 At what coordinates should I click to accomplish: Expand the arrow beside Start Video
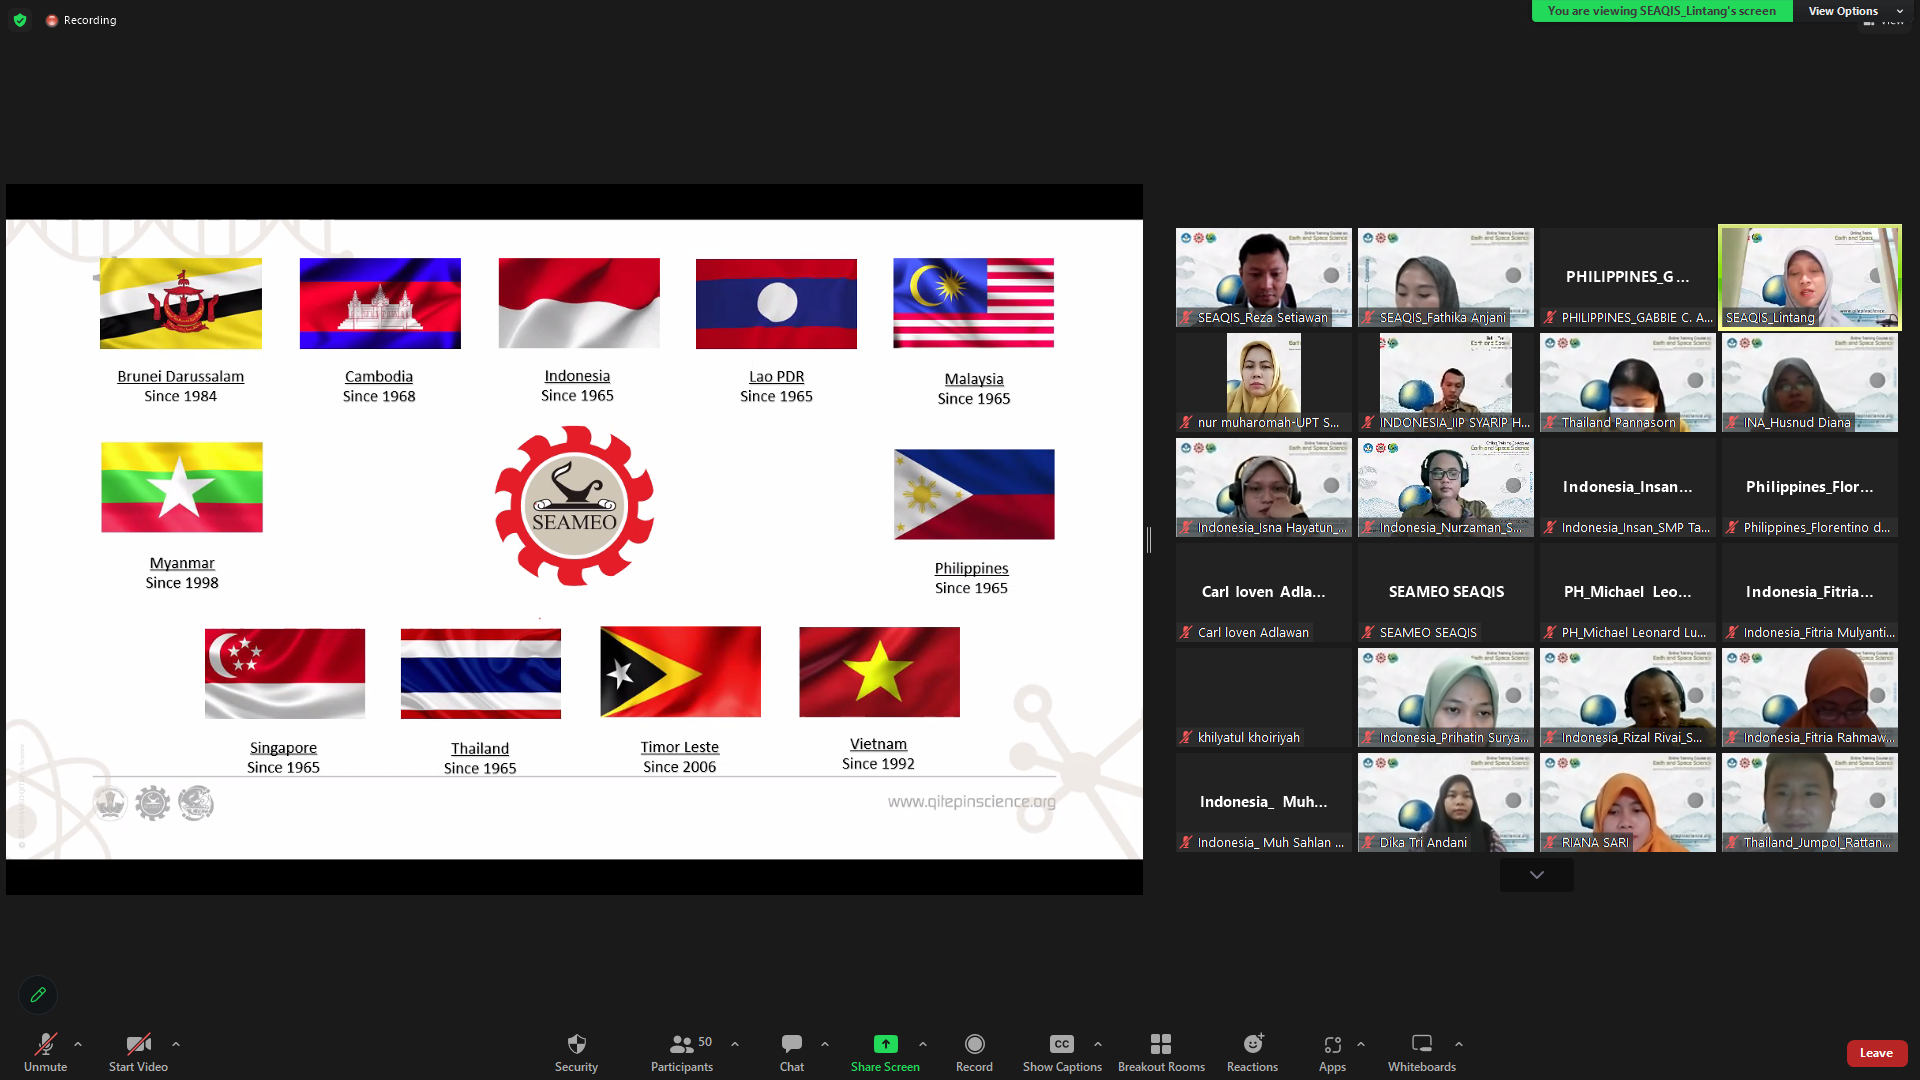(x=176, y=1044)
